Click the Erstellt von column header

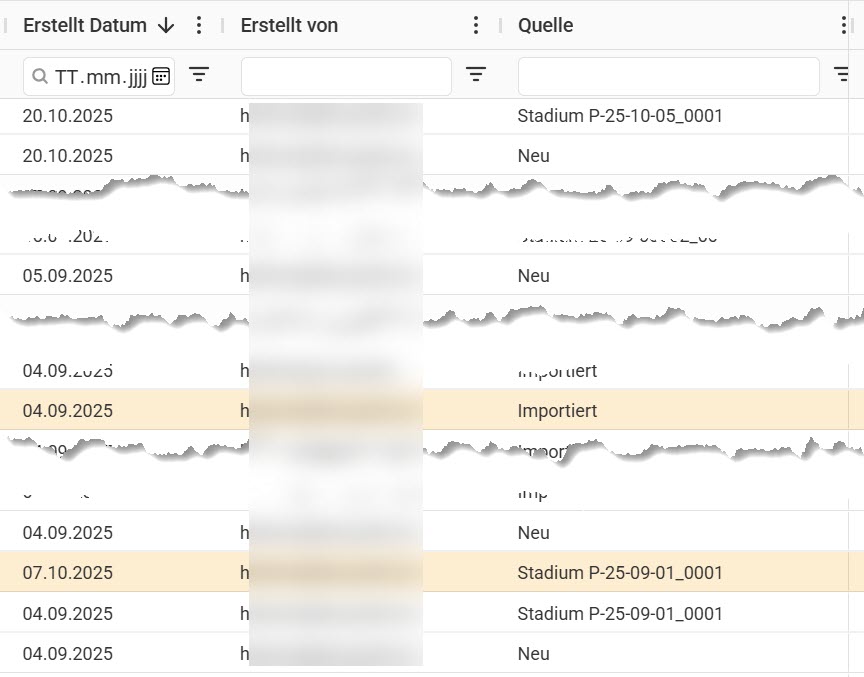coord(289,25)
